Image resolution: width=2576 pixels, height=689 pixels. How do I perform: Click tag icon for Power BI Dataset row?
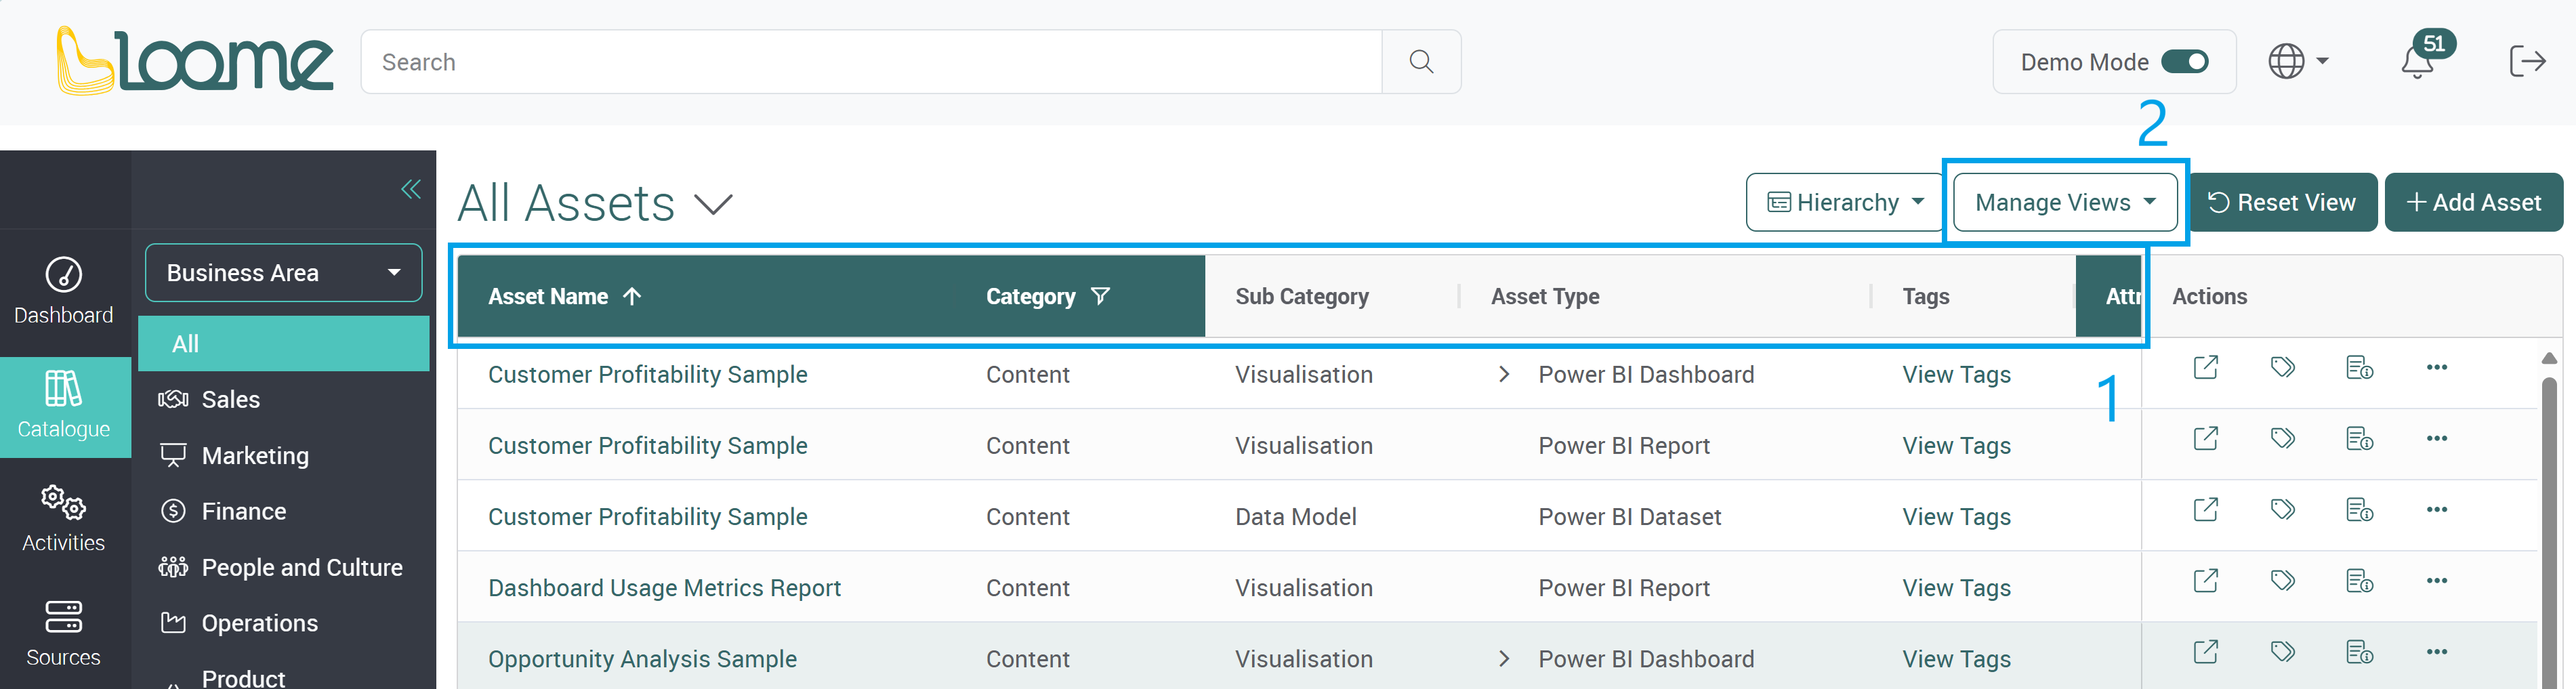(x=2282, y=510)
